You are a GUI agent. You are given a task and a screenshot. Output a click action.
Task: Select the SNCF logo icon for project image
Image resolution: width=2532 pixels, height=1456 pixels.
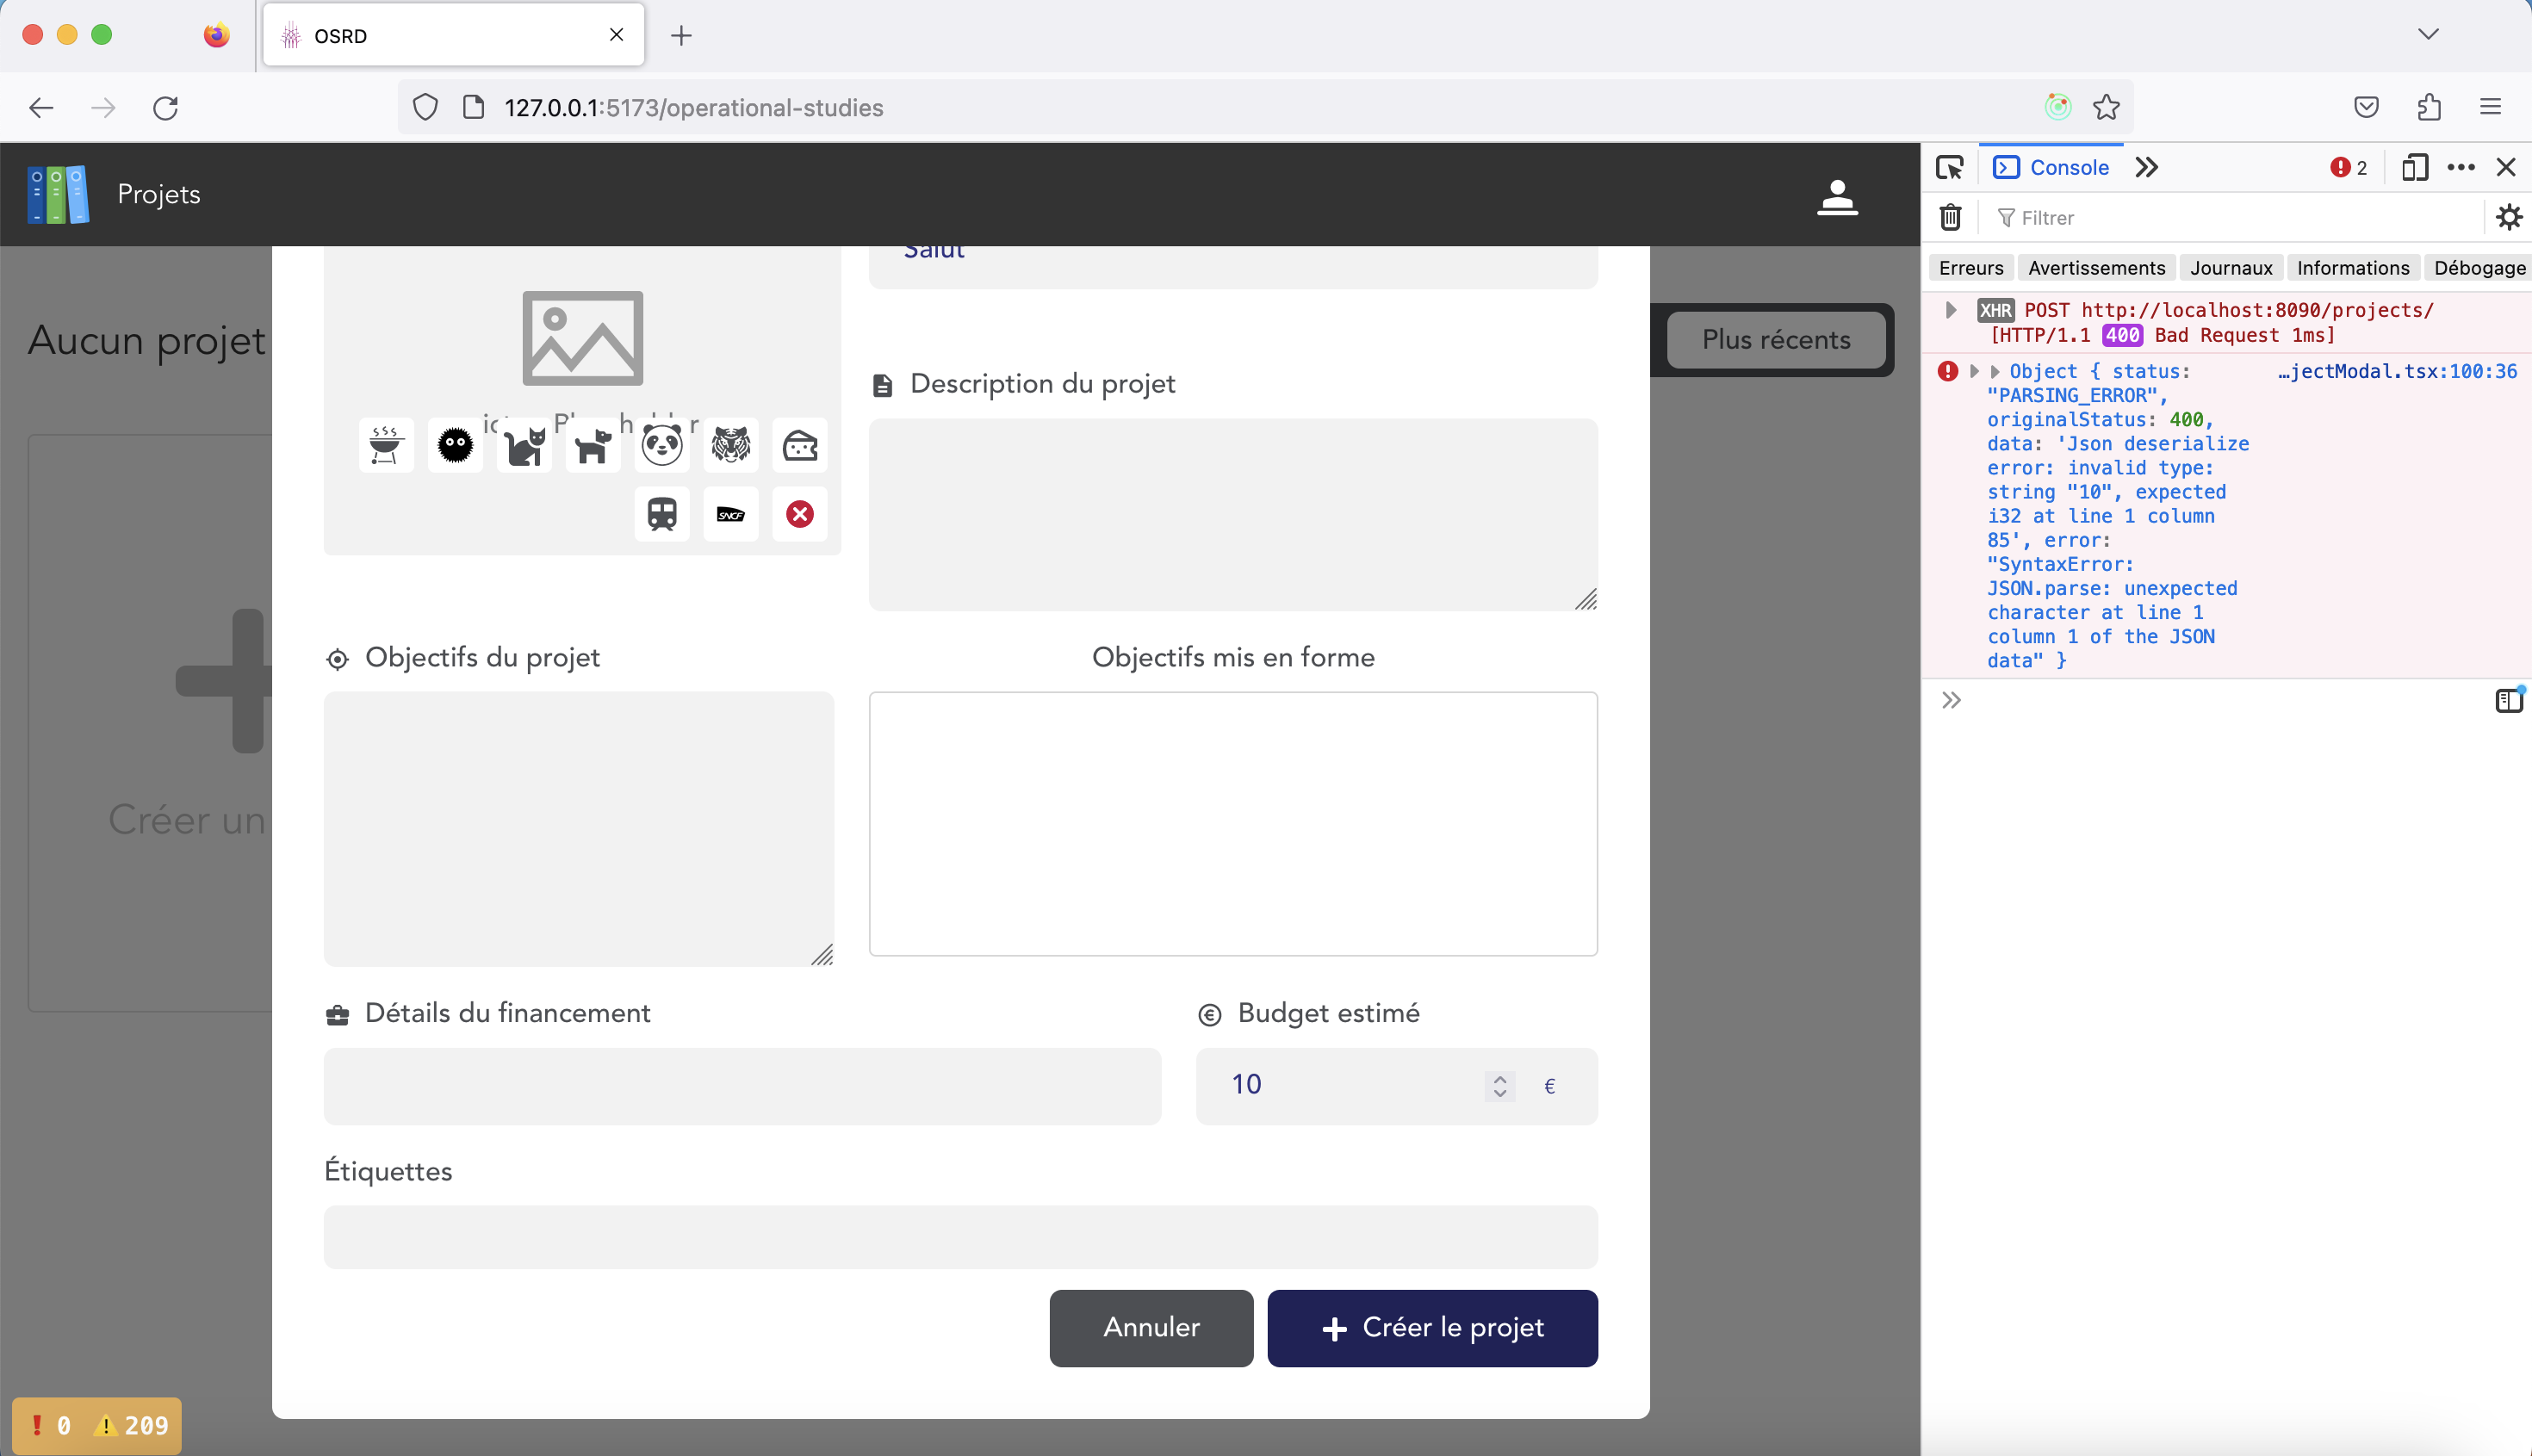tap(730, 514)
